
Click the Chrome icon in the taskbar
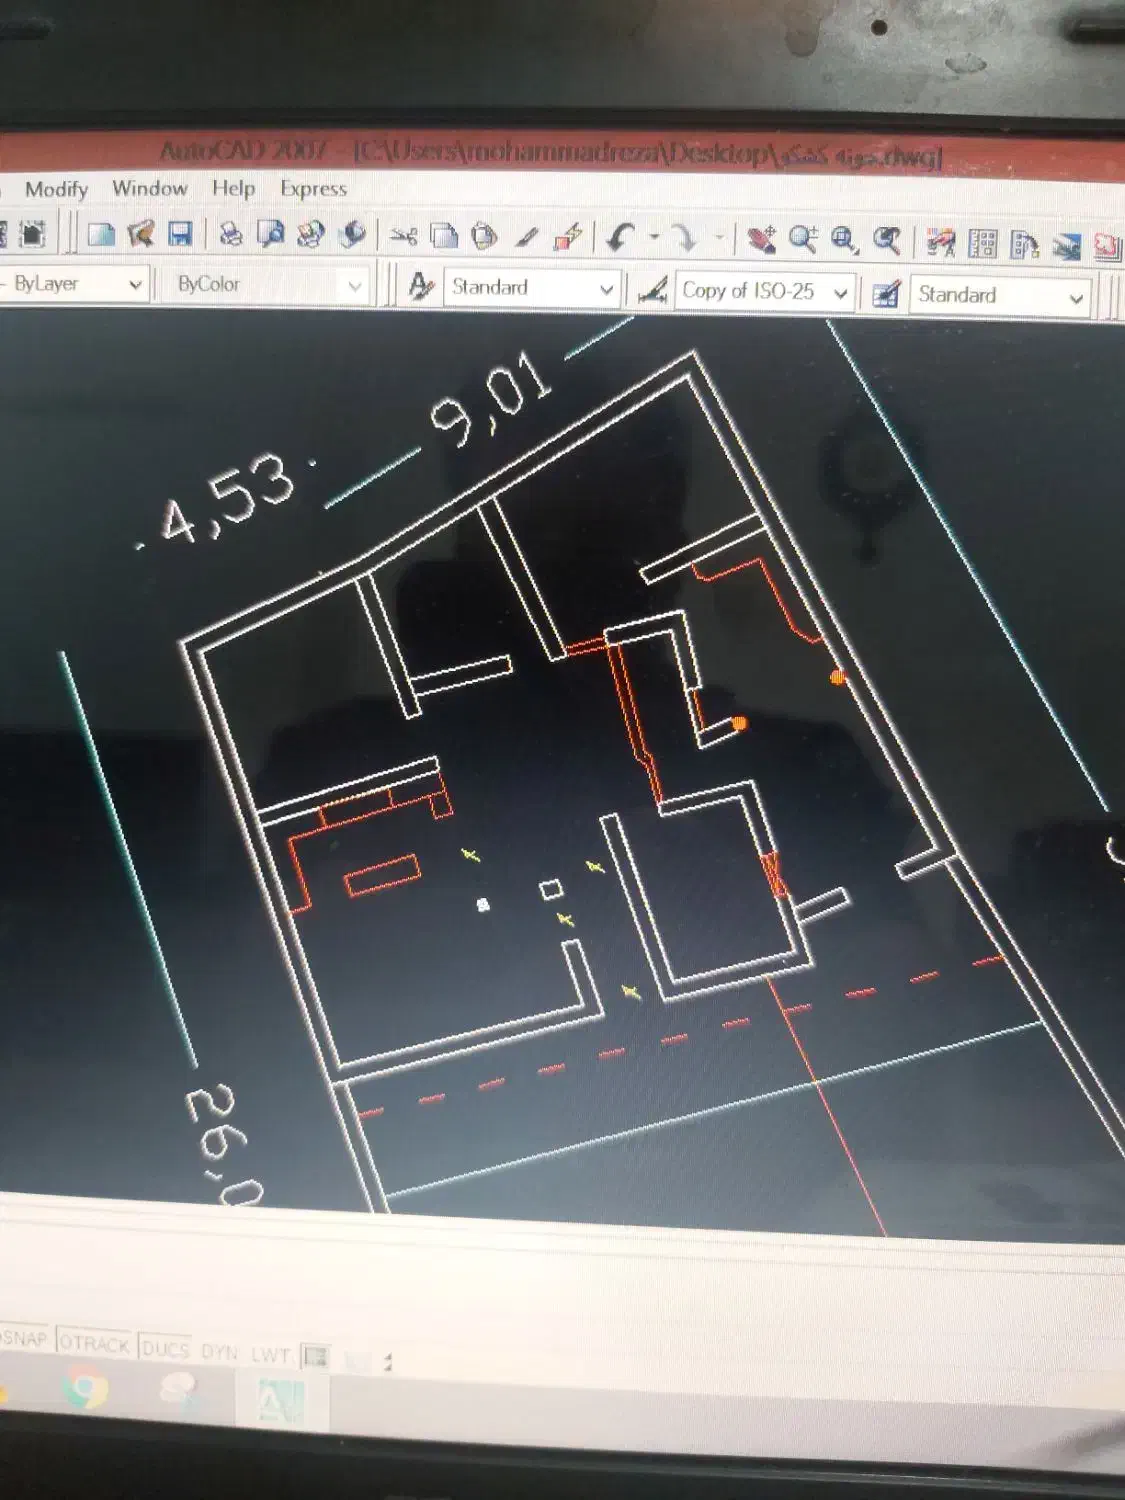(87, 1390)
